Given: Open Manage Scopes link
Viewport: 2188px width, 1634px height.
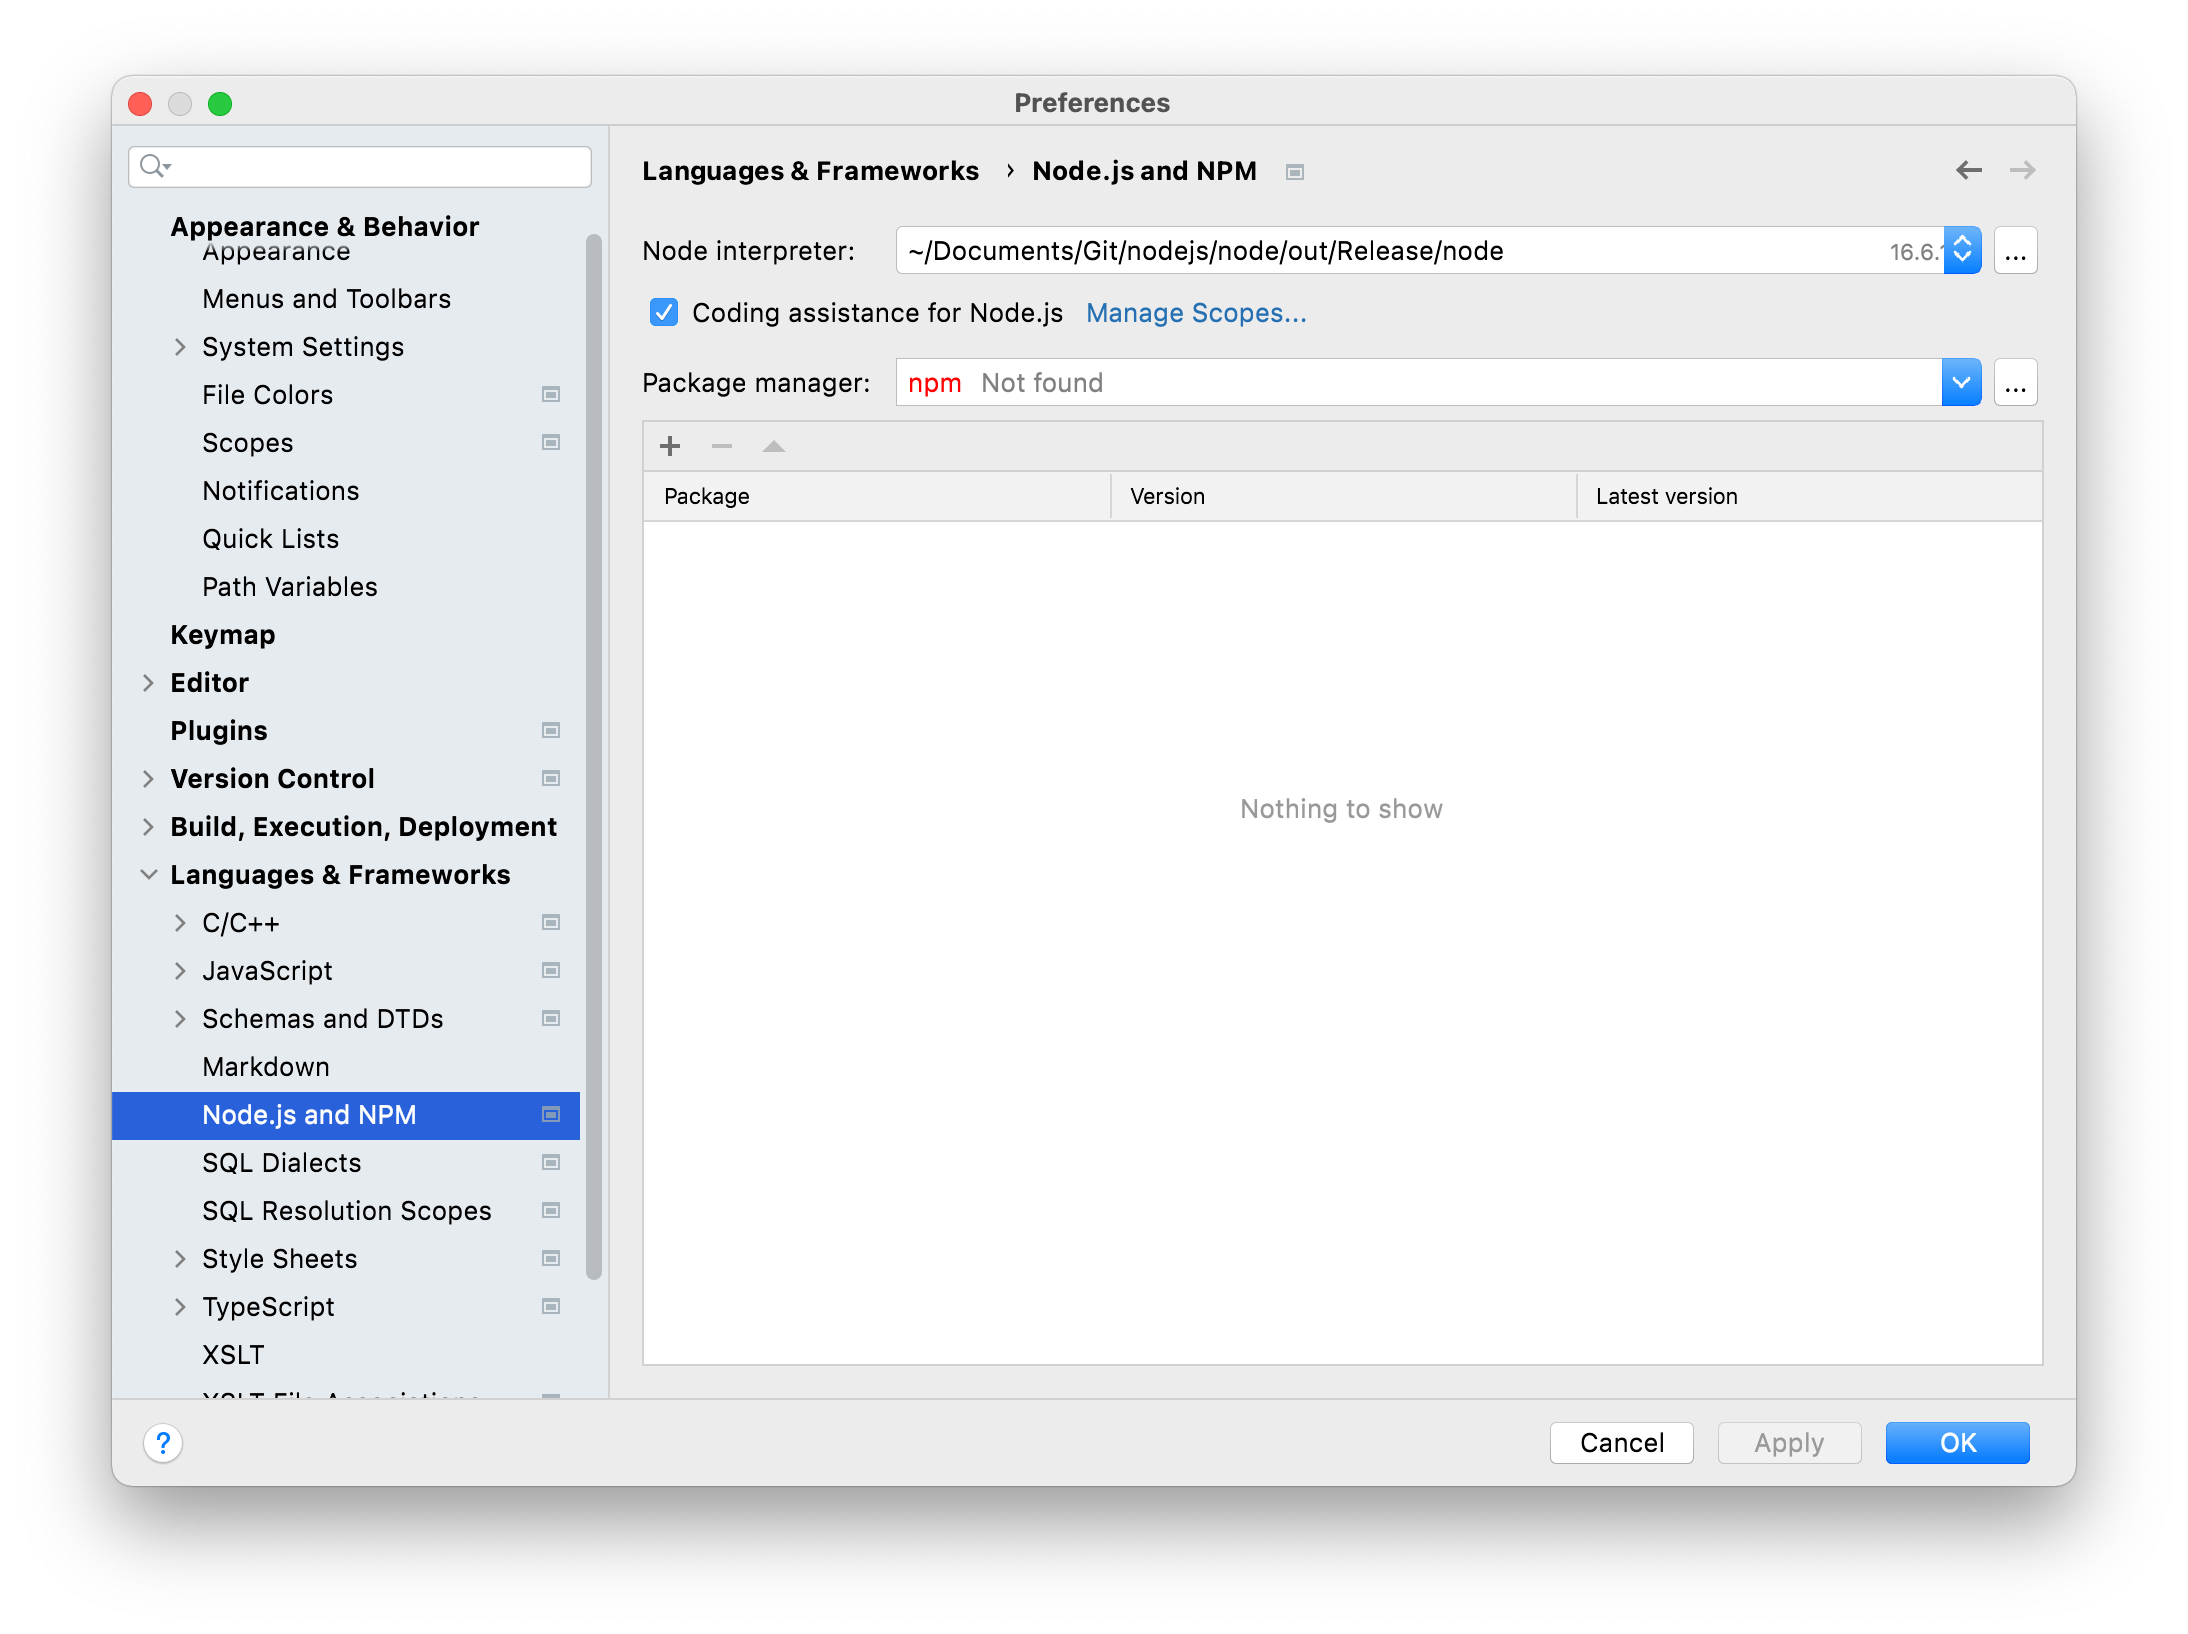Looking at the screenshot, I should pyautogui.click(x=1195, y=313).
